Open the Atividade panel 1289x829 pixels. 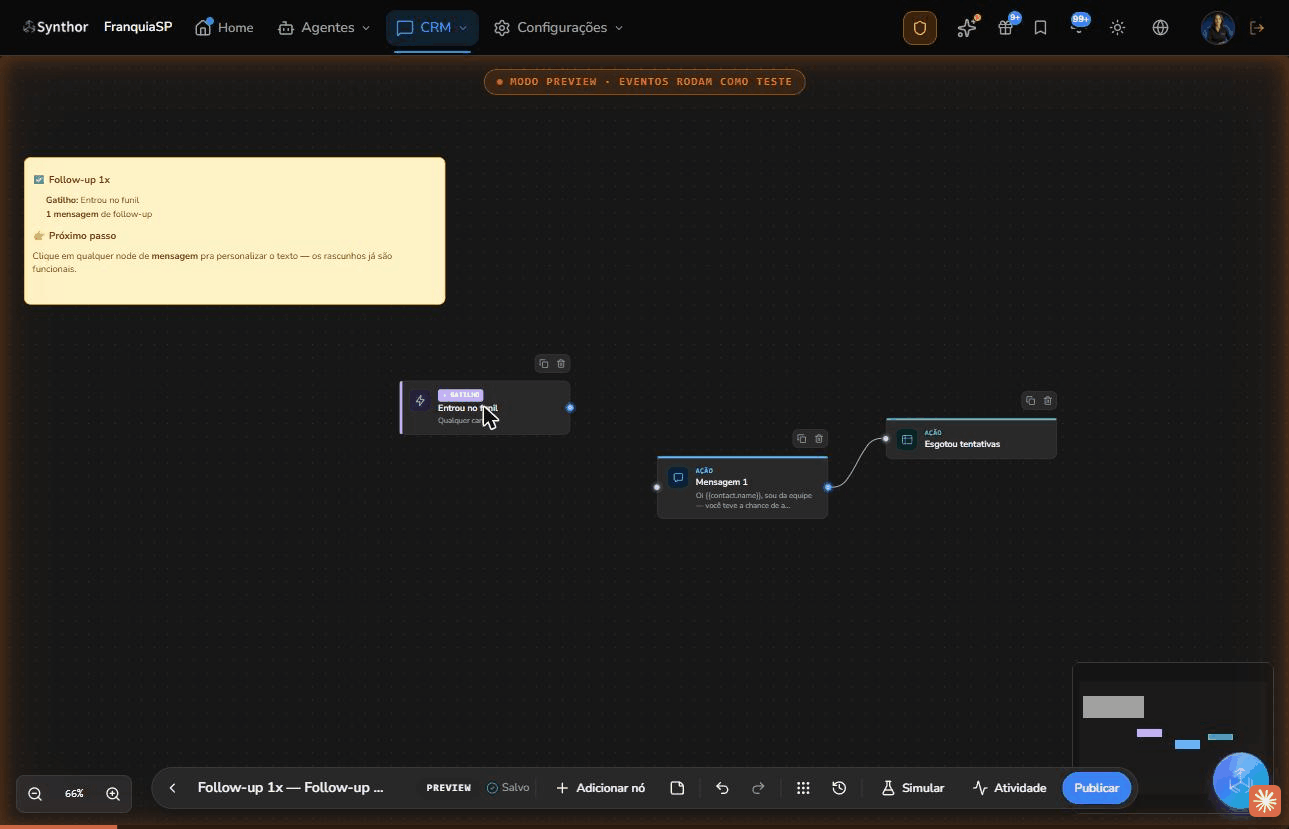pyautogui.click(x=1009, y=788)
